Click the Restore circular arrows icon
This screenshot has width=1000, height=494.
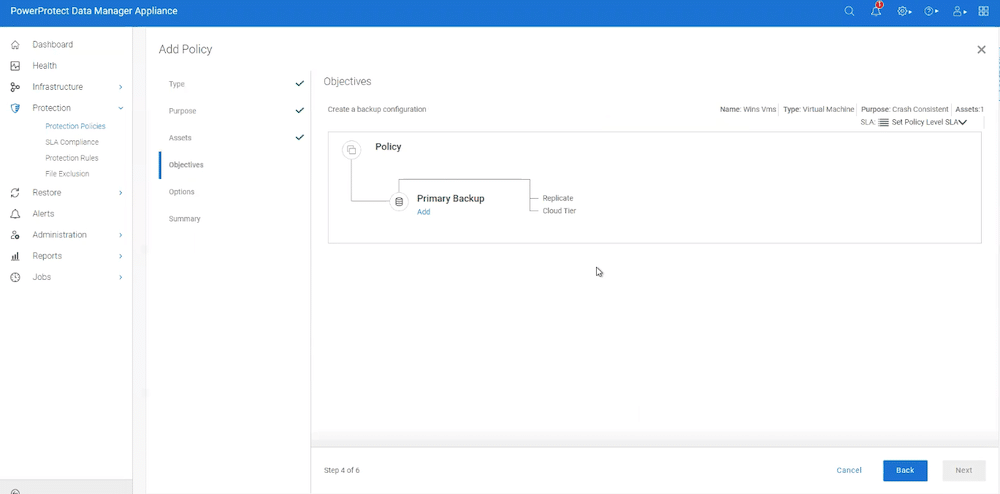[15, 193]
